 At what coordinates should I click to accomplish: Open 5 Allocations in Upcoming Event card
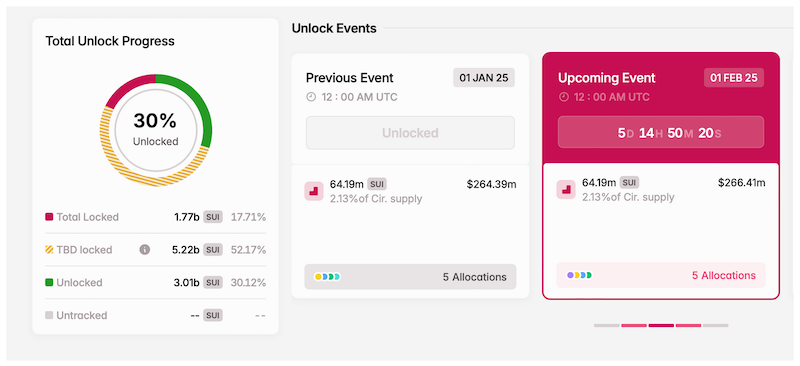coord(661,275)
